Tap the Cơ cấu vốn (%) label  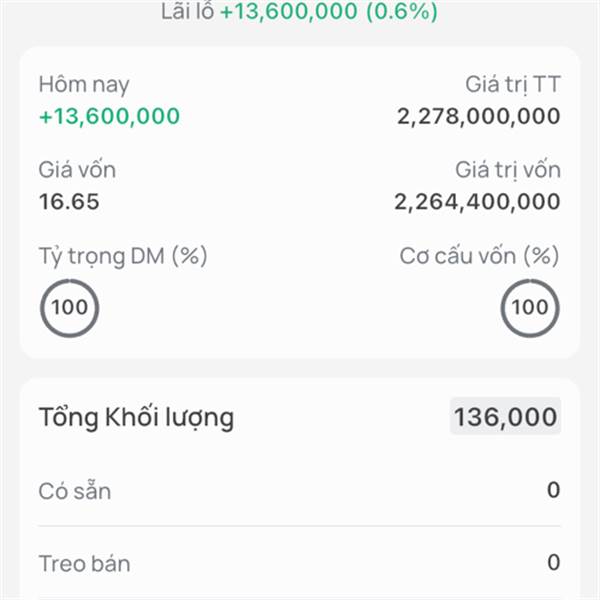pos(479,256)
